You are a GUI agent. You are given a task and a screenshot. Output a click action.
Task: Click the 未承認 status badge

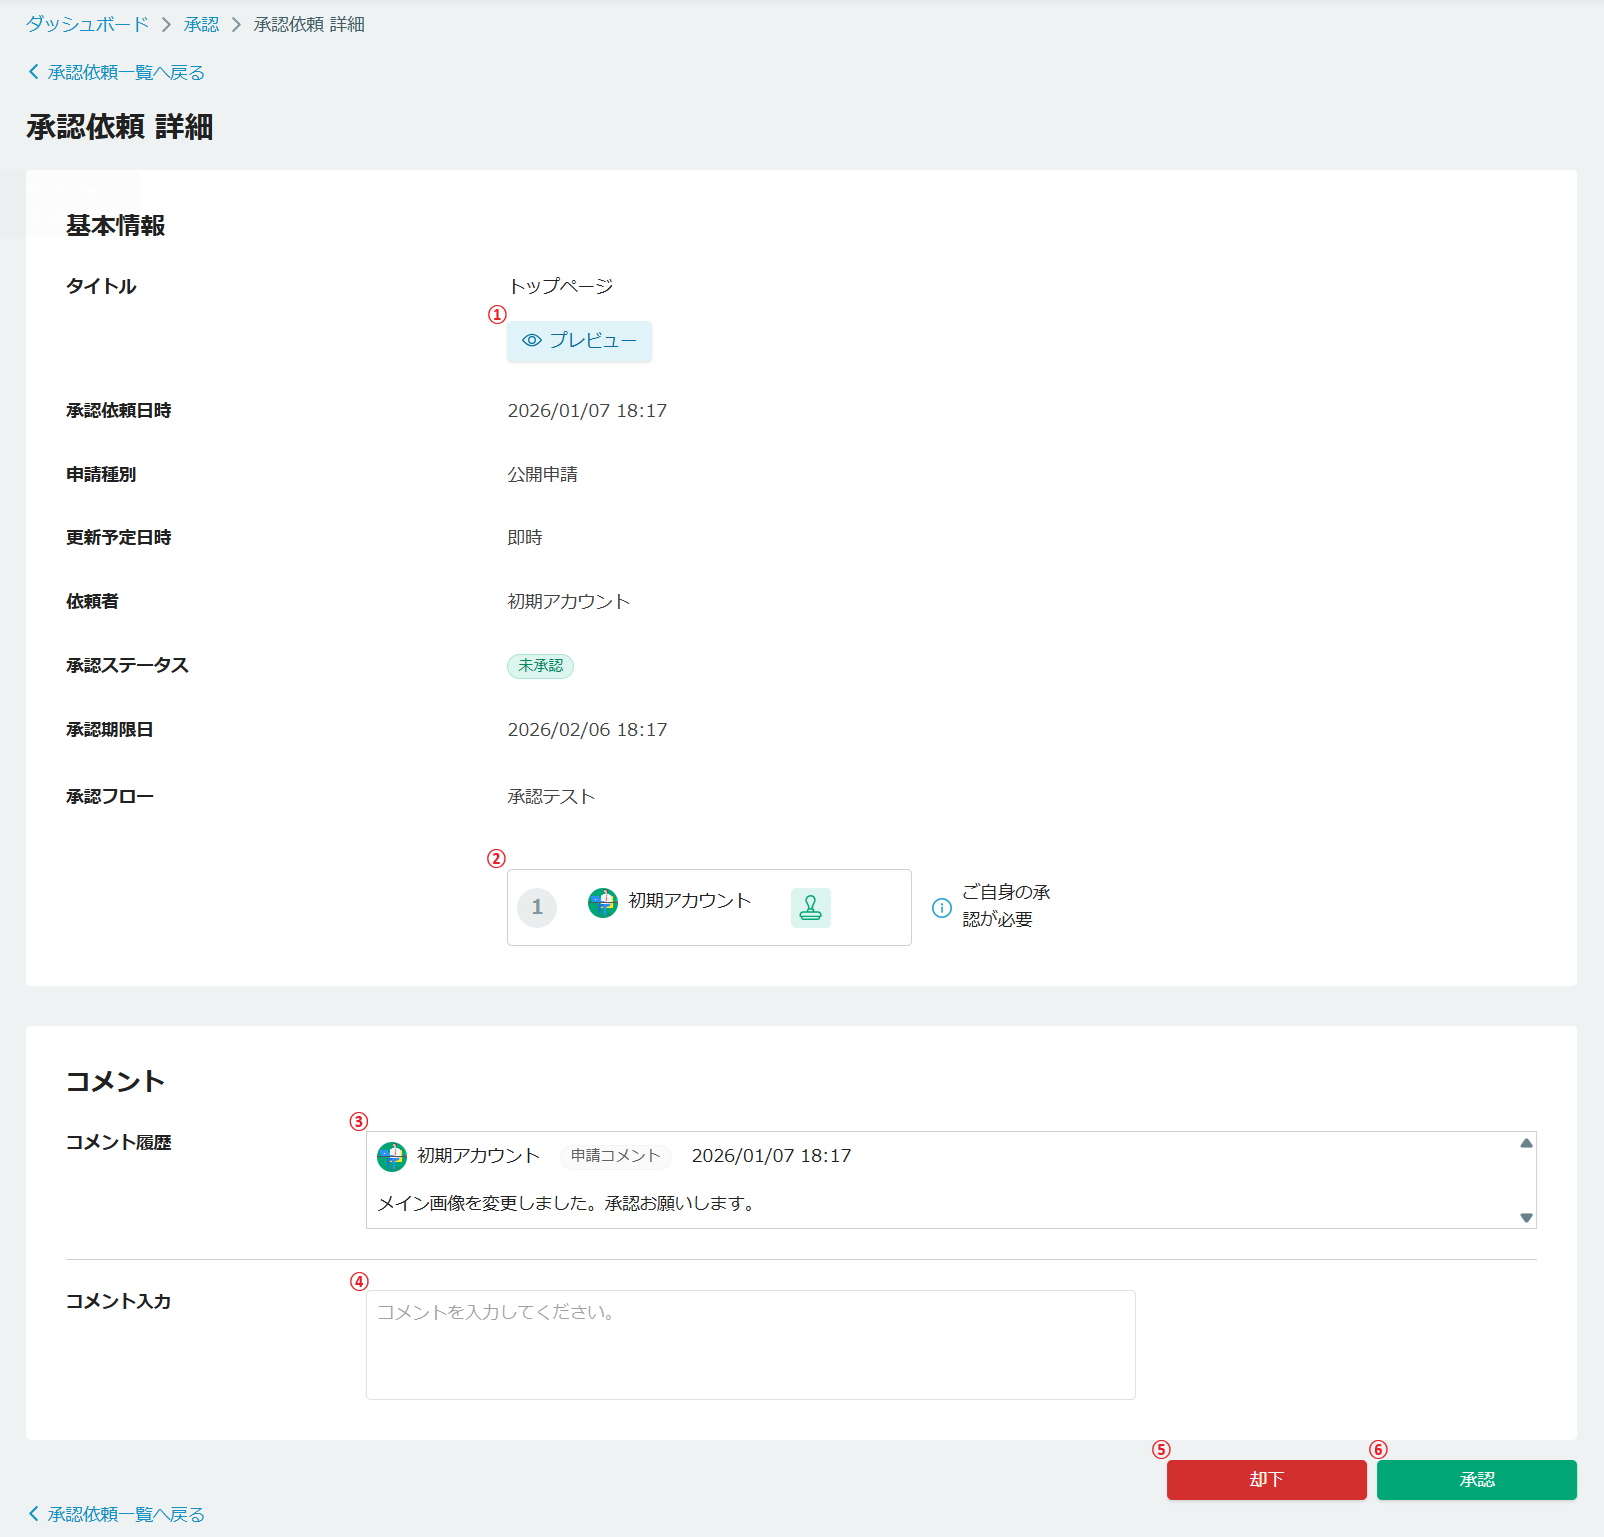tap(540, 666)
